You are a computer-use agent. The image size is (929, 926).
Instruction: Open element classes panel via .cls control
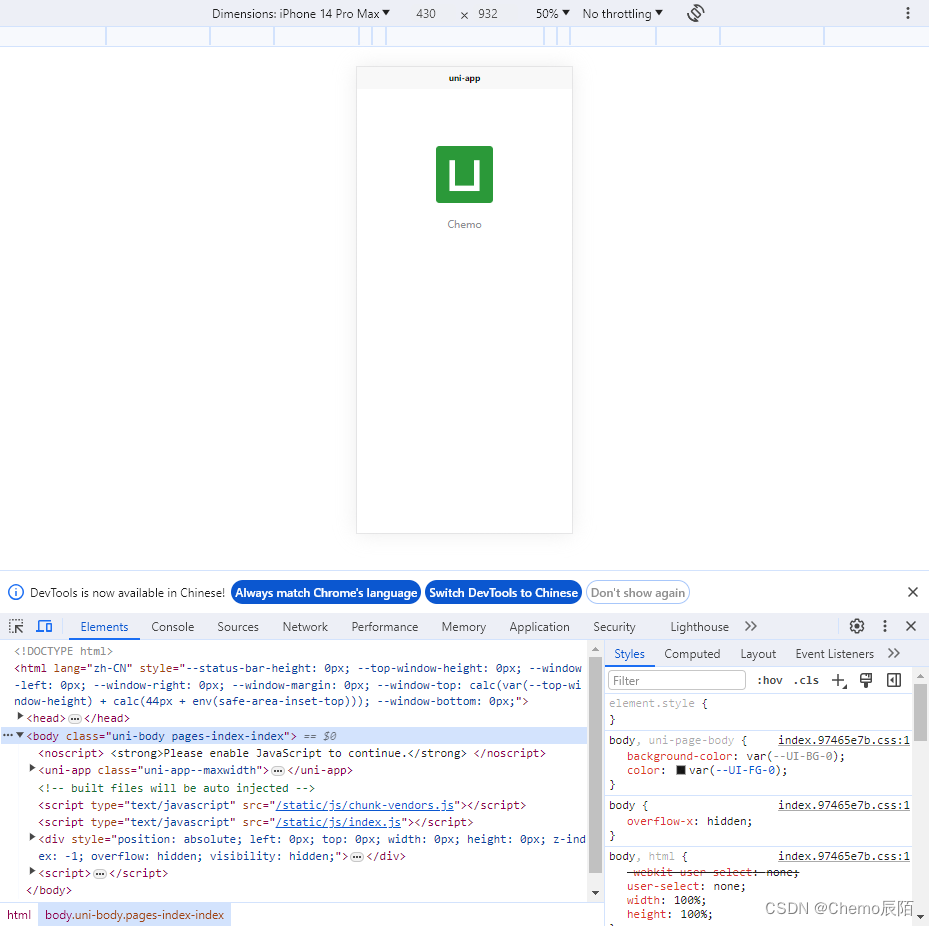point(806,679)
